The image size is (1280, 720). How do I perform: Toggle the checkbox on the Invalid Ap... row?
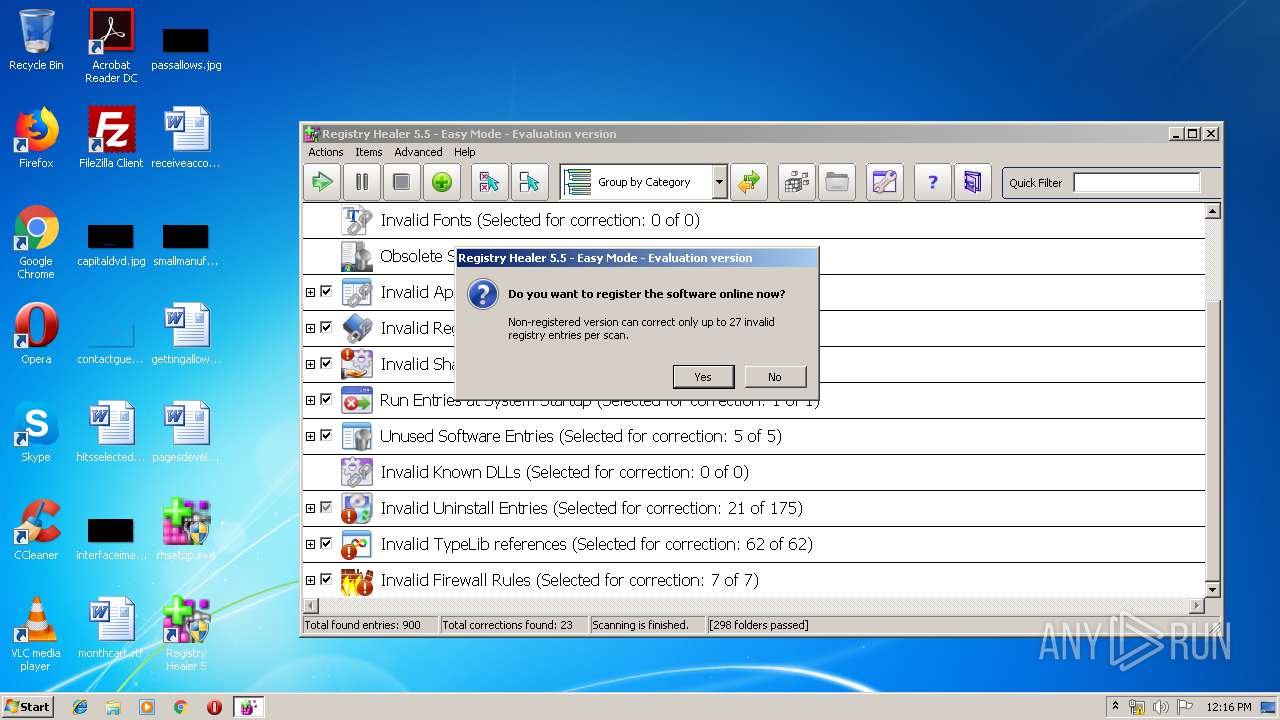(x=326, y=292)
